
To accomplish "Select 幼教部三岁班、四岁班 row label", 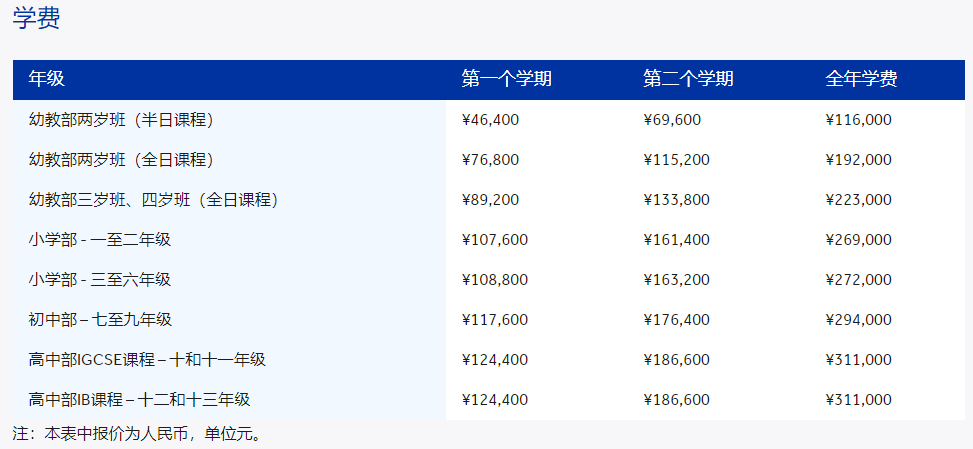I will coord(153,200).
